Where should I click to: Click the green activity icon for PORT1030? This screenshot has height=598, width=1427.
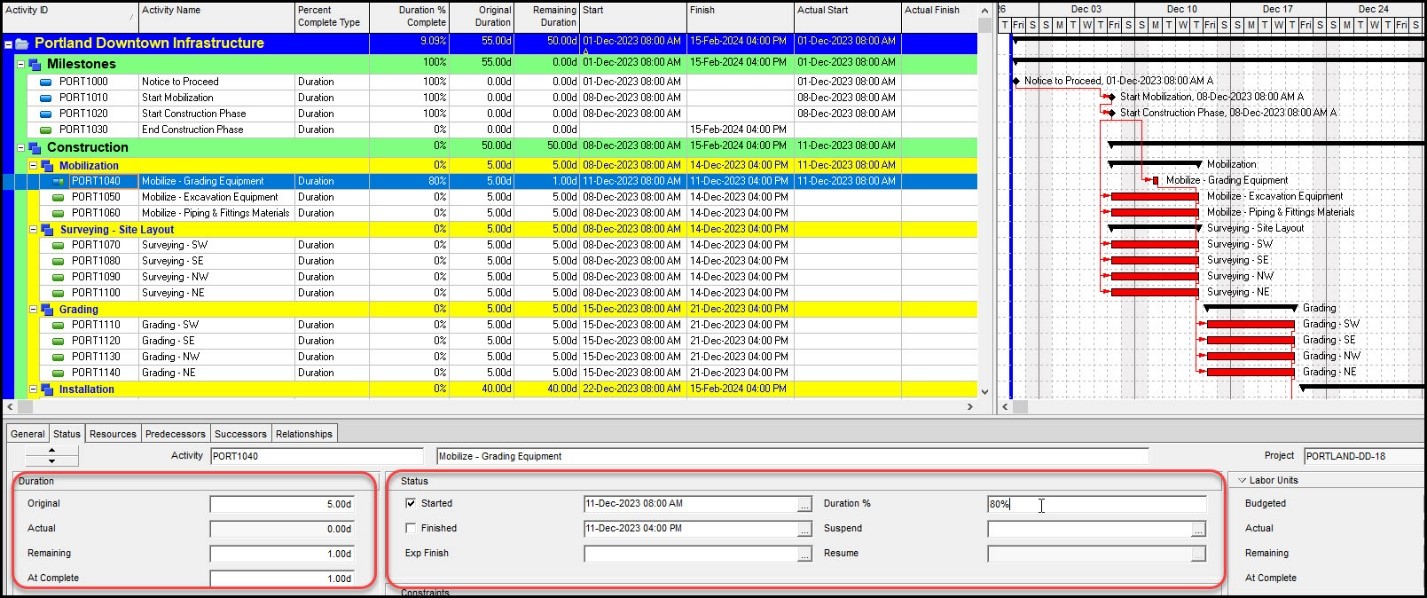point(46,130)
